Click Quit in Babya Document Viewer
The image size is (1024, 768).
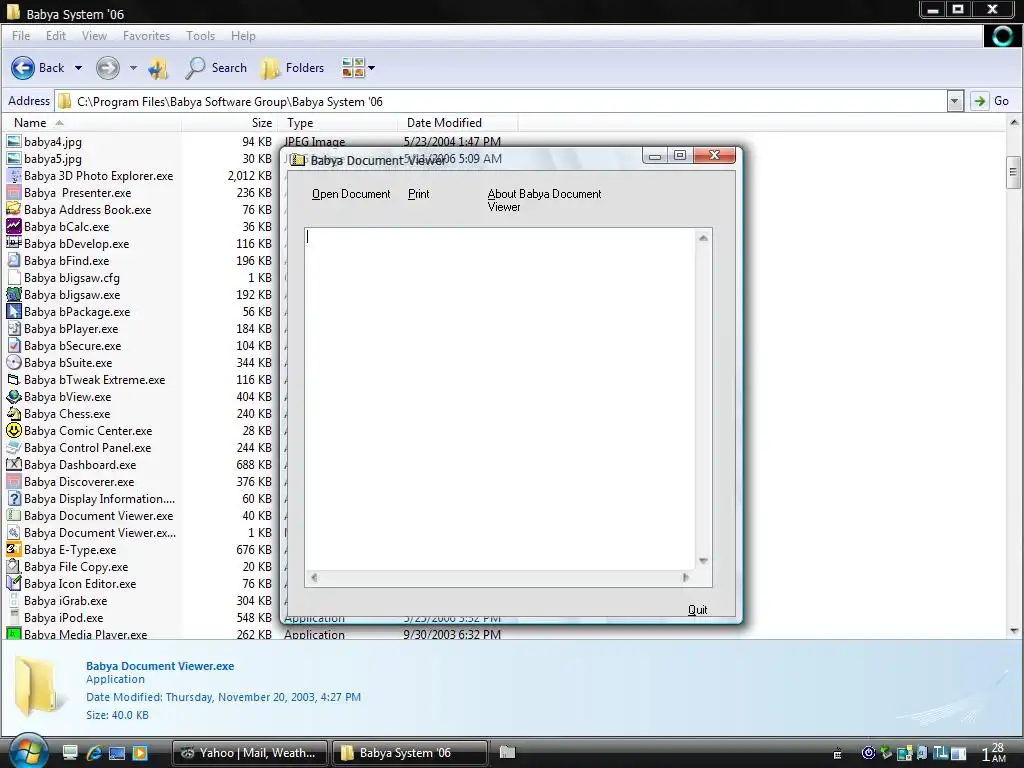tap(697, 609)
